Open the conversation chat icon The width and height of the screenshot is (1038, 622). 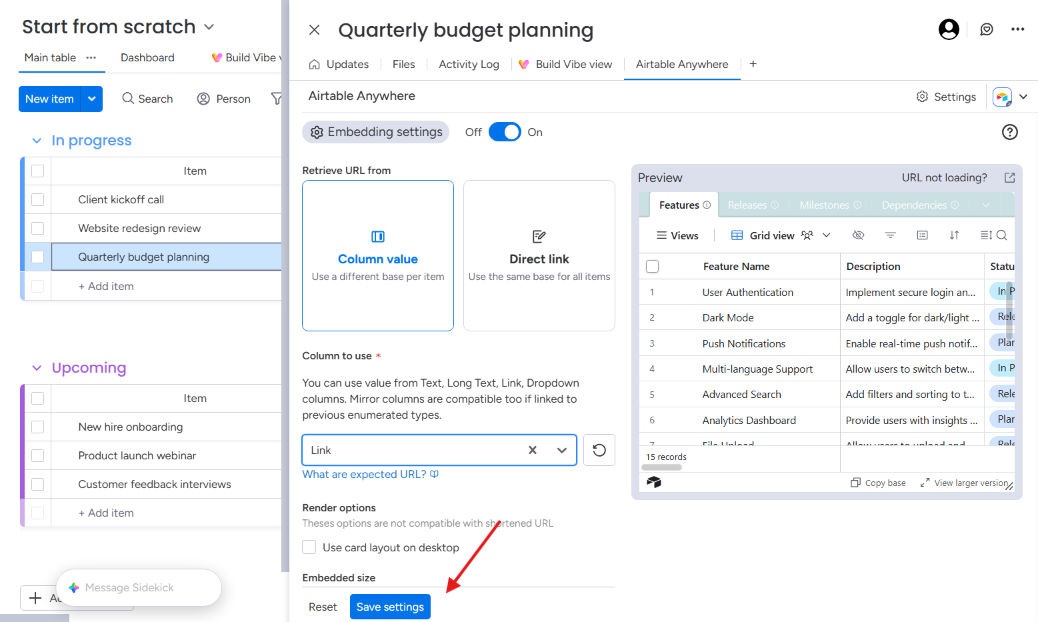click(986, 29)
